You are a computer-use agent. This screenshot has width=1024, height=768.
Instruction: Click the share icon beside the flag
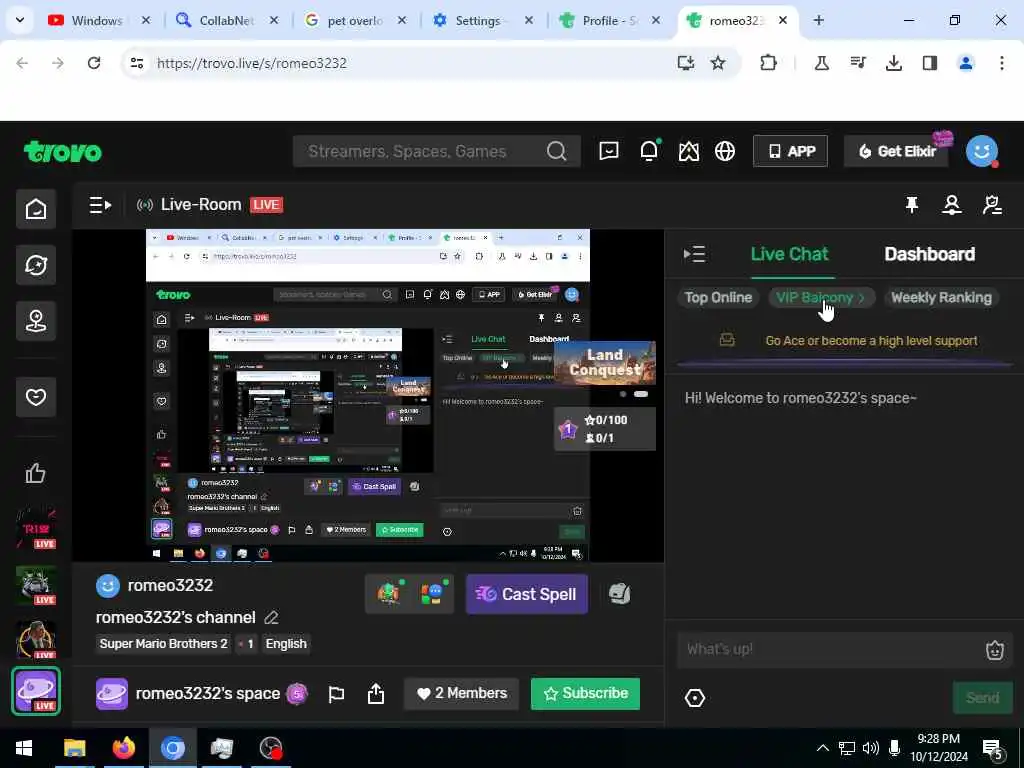pyautogui.click(x=376, y=694)
